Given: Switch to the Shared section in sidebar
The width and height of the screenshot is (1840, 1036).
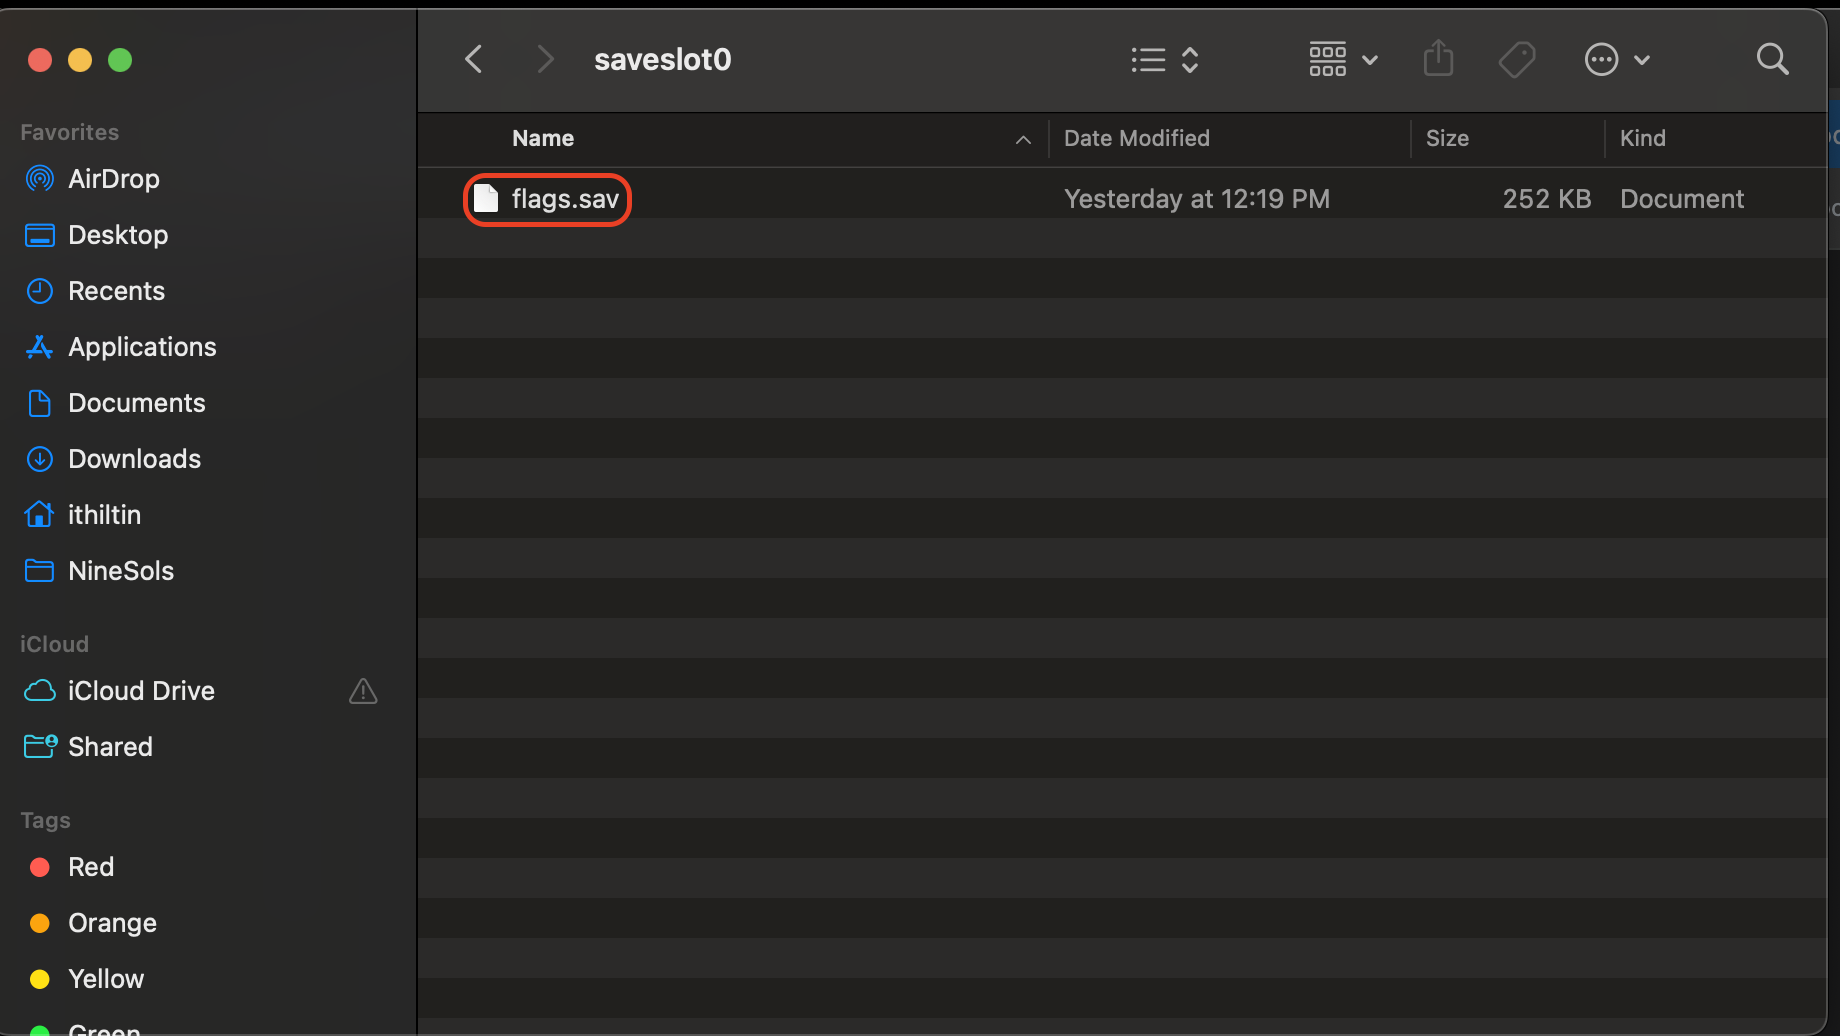Looking at the screenshot, I should click(x=110, y=747).
